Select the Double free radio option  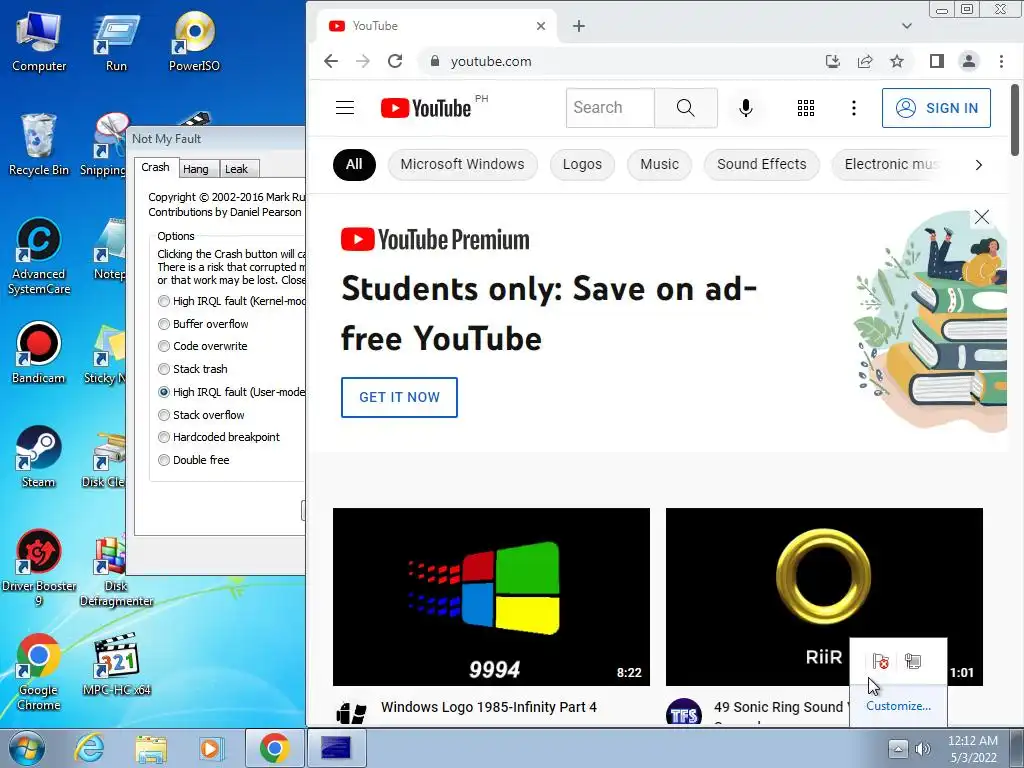(164, 460)
